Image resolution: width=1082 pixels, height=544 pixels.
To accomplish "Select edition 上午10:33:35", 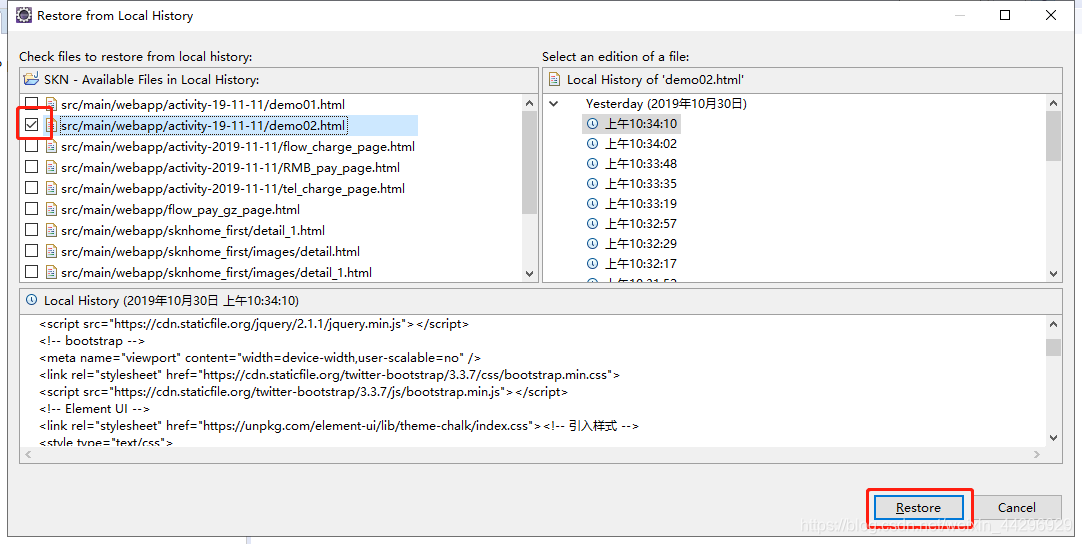I will pyautogui.click(x=641, y=184).
